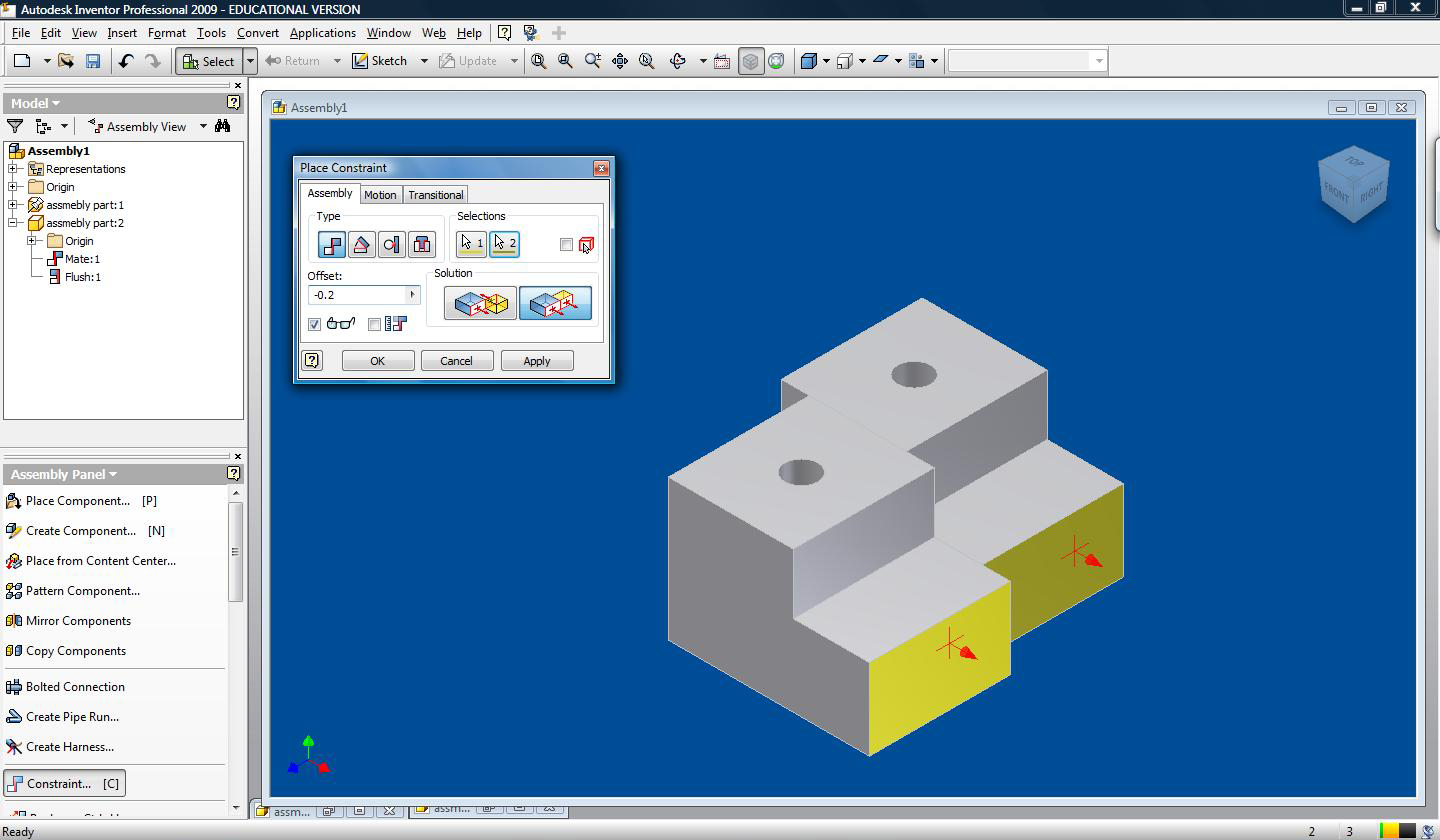Screen dimensions: 1440x840
Task: Open the Applications menu
Action: 323,33
